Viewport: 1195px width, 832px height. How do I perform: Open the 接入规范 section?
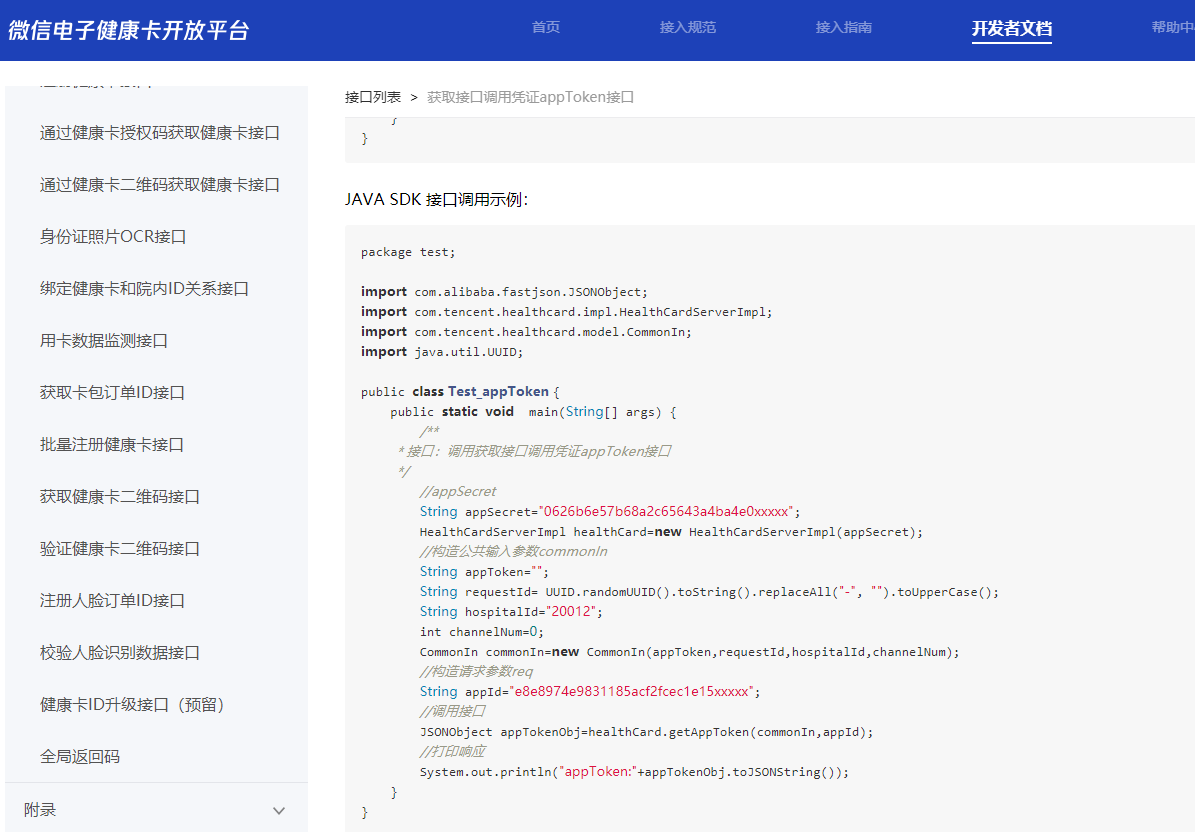coord(688,27)
